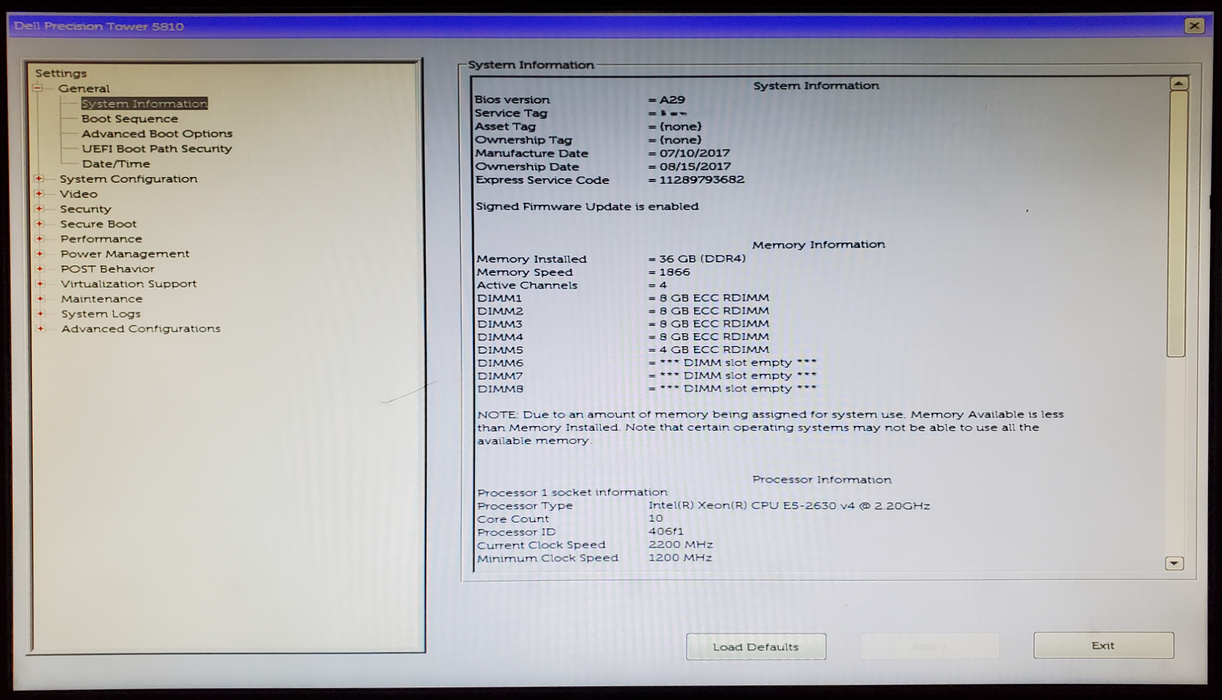Select the POST Behavior label
1222x700 pixels.
(108, 269)
